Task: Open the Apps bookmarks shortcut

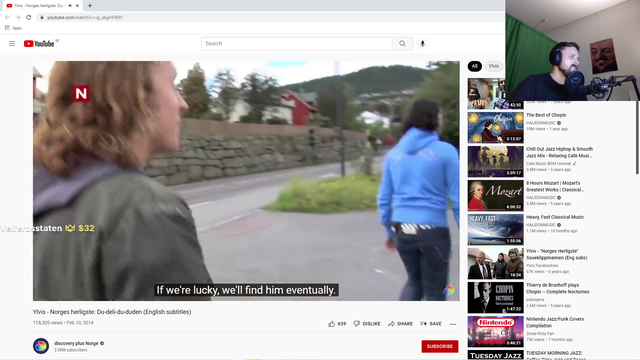Action: pos(13,28)
